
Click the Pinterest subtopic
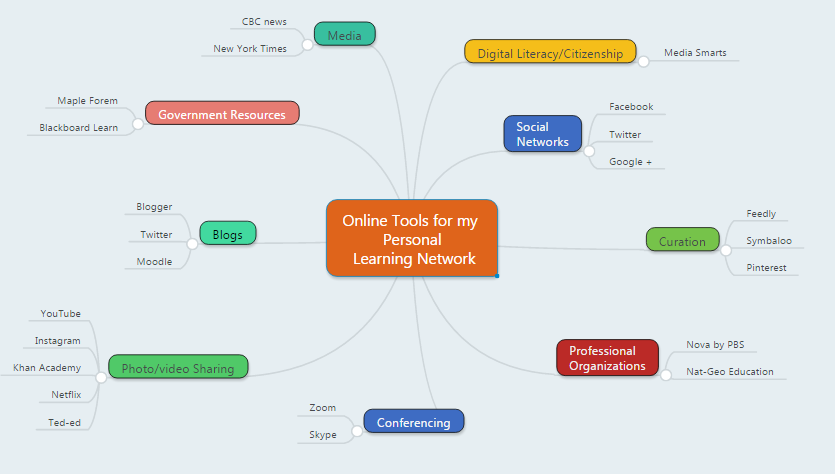tap(766, 268)
